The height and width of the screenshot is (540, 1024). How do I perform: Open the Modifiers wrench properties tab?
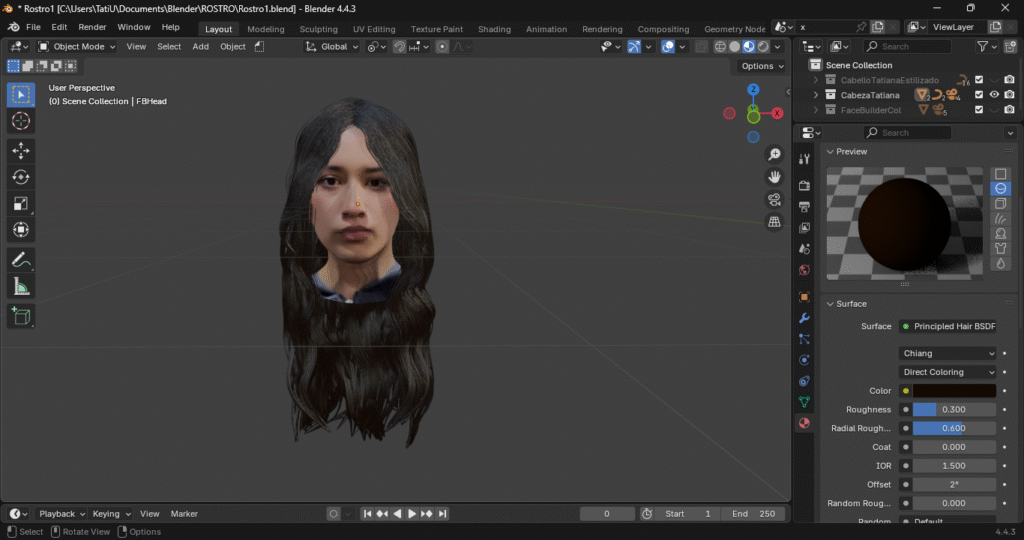point(804,318)
